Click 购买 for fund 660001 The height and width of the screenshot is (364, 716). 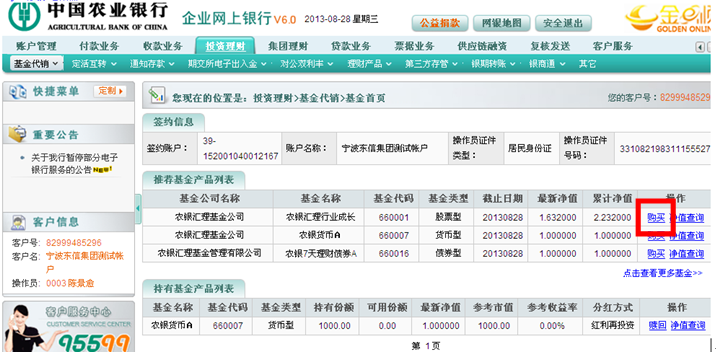pos(656,218)
